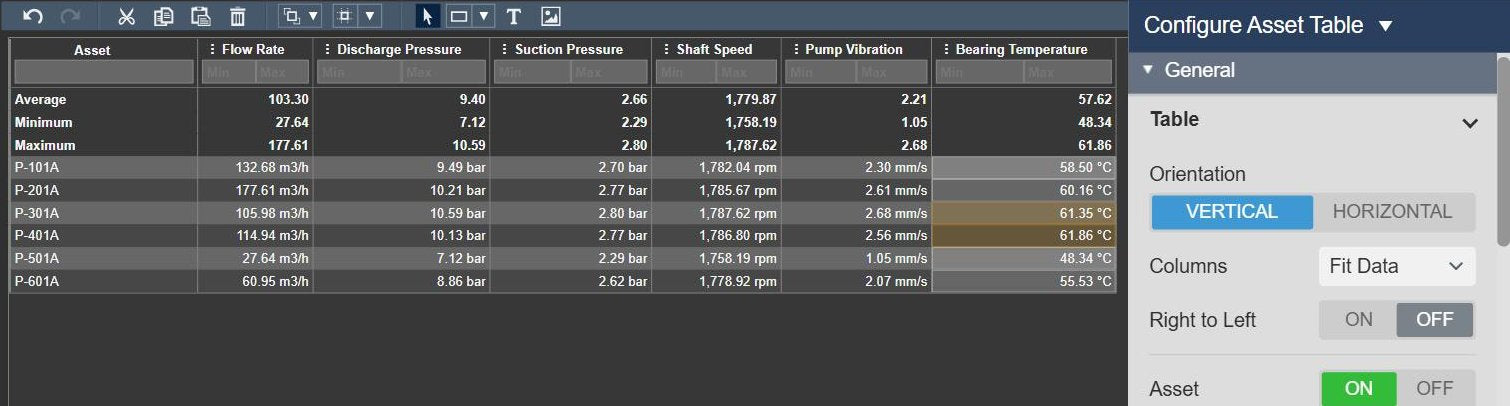The image size is (1510, 406).
Task: Select the Text tool
Action: point(514,16)
